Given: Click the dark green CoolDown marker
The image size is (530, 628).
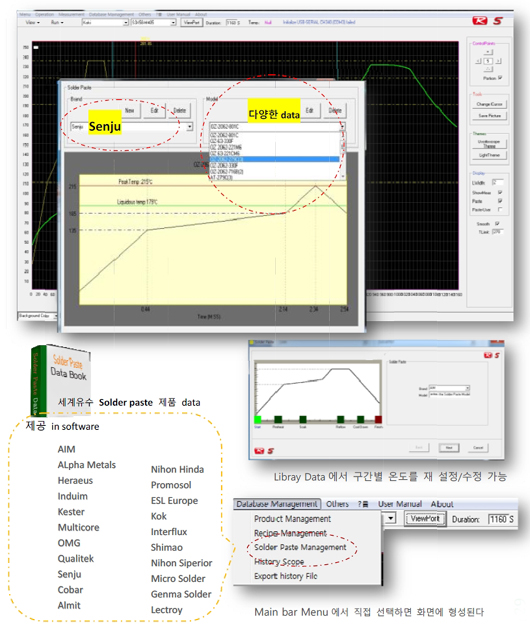Looking at the screenshot, I should 361,419.
